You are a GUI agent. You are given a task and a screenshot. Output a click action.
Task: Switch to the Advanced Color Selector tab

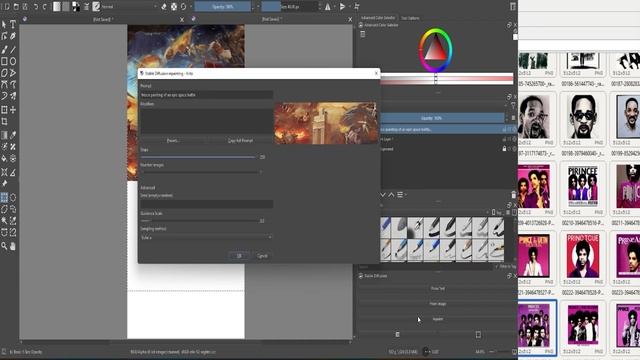point(378,18)
